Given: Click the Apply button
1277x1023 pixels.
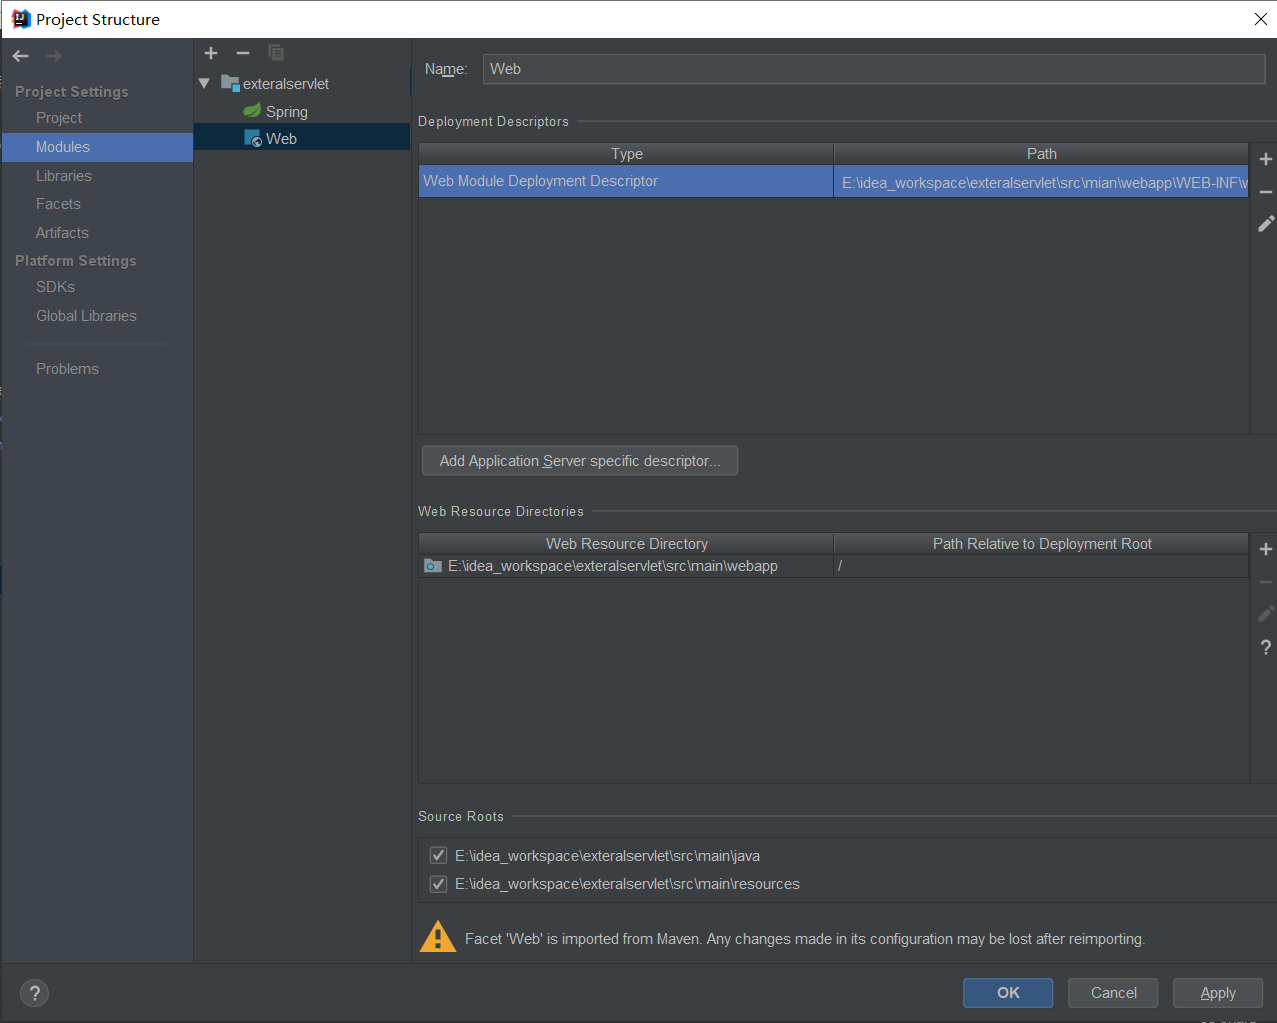Looking at the screenshot, I should (x=1218, y=993).
